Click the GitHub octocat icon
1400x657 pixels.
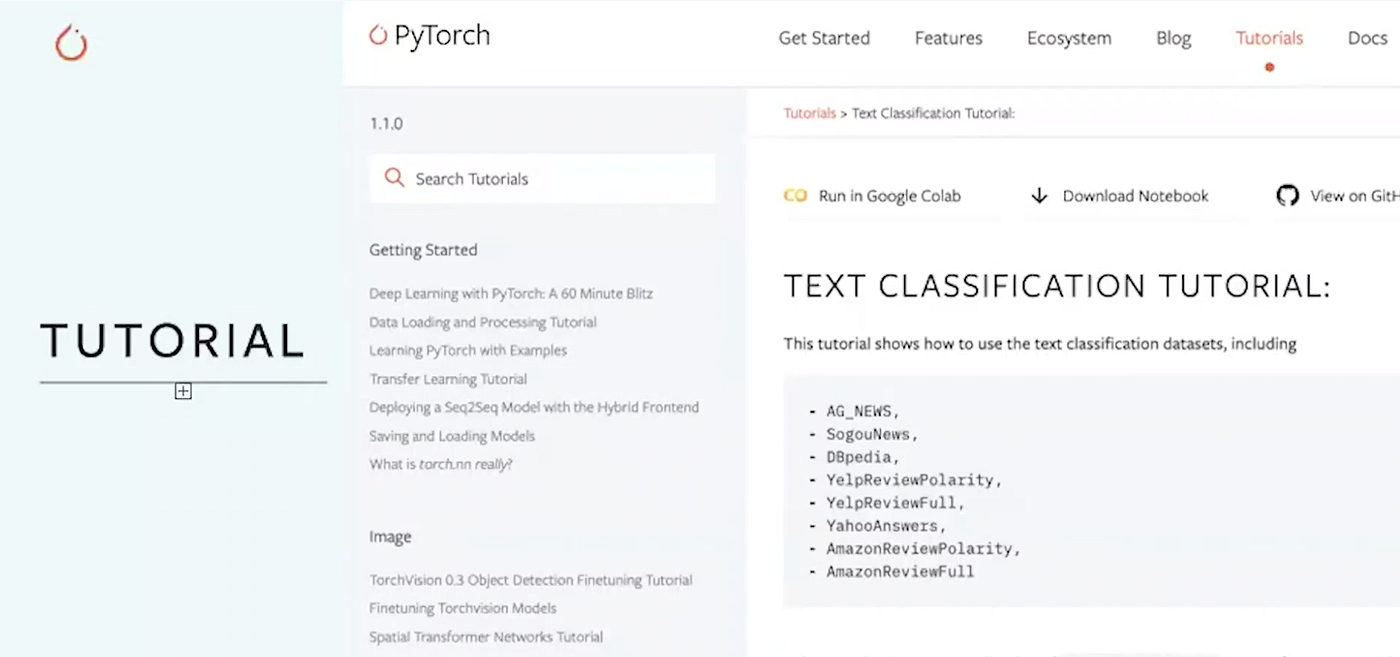click(x=1288, y=196)
